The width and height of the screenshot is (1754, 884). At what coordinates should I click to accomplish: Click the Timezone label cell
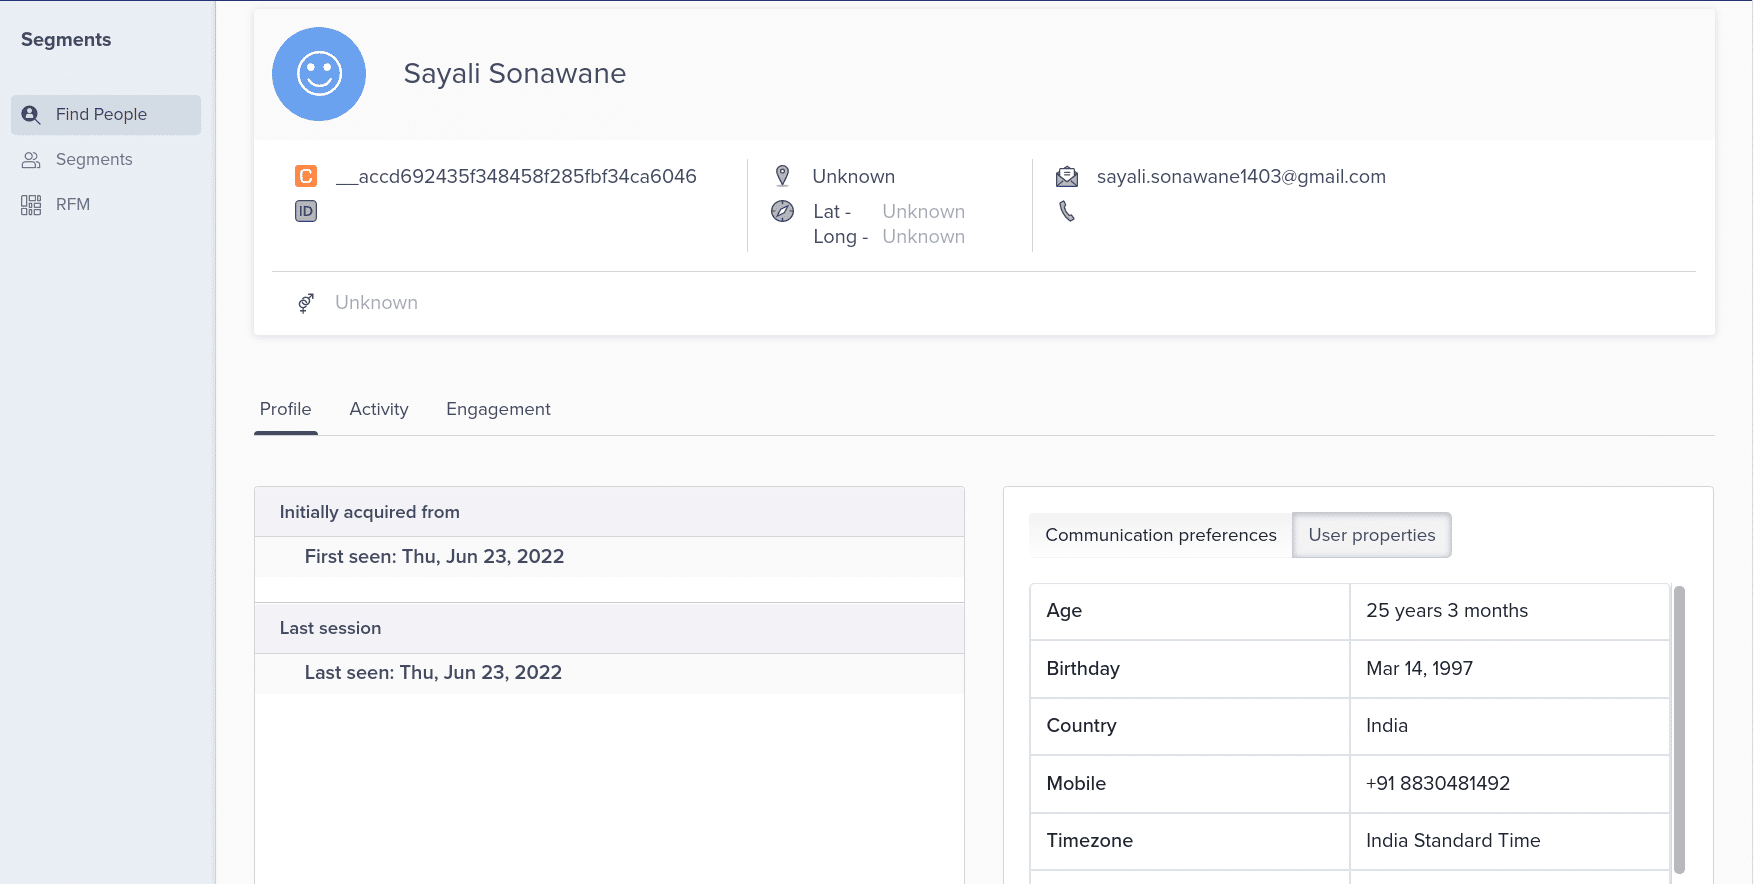point(1190,841)
